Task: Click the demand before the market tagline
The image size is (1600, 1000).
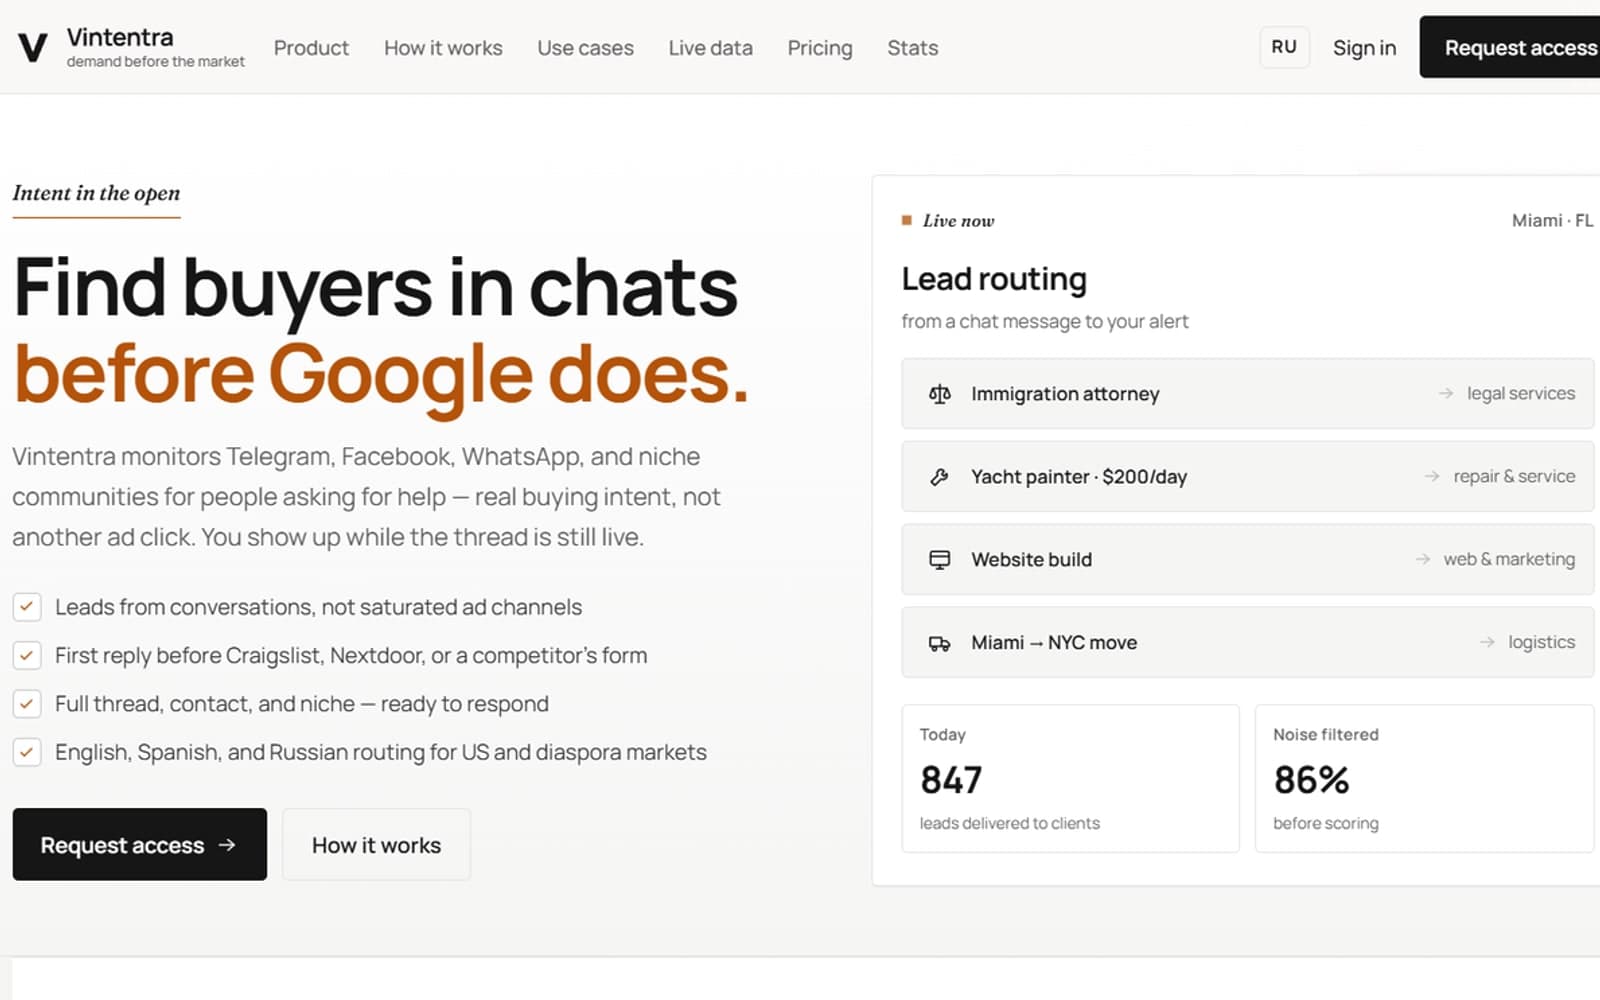Action: [x=155, y=62]
